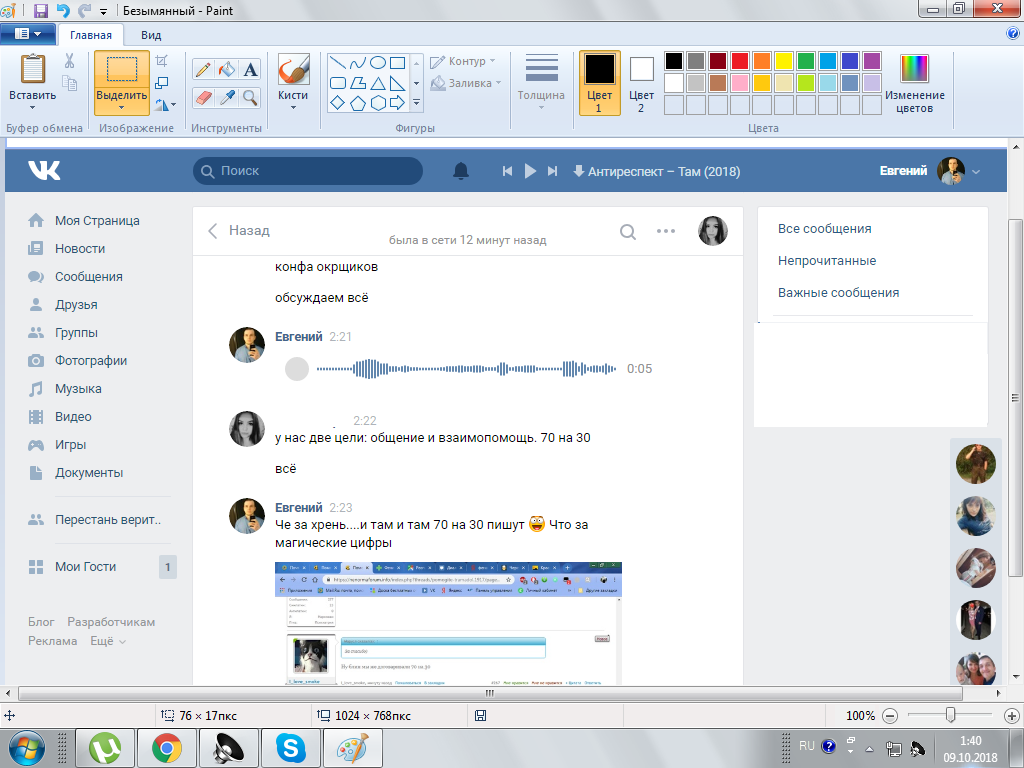
Task: Select the Fill with color bucket tool
Action: (x=226, y=69)
